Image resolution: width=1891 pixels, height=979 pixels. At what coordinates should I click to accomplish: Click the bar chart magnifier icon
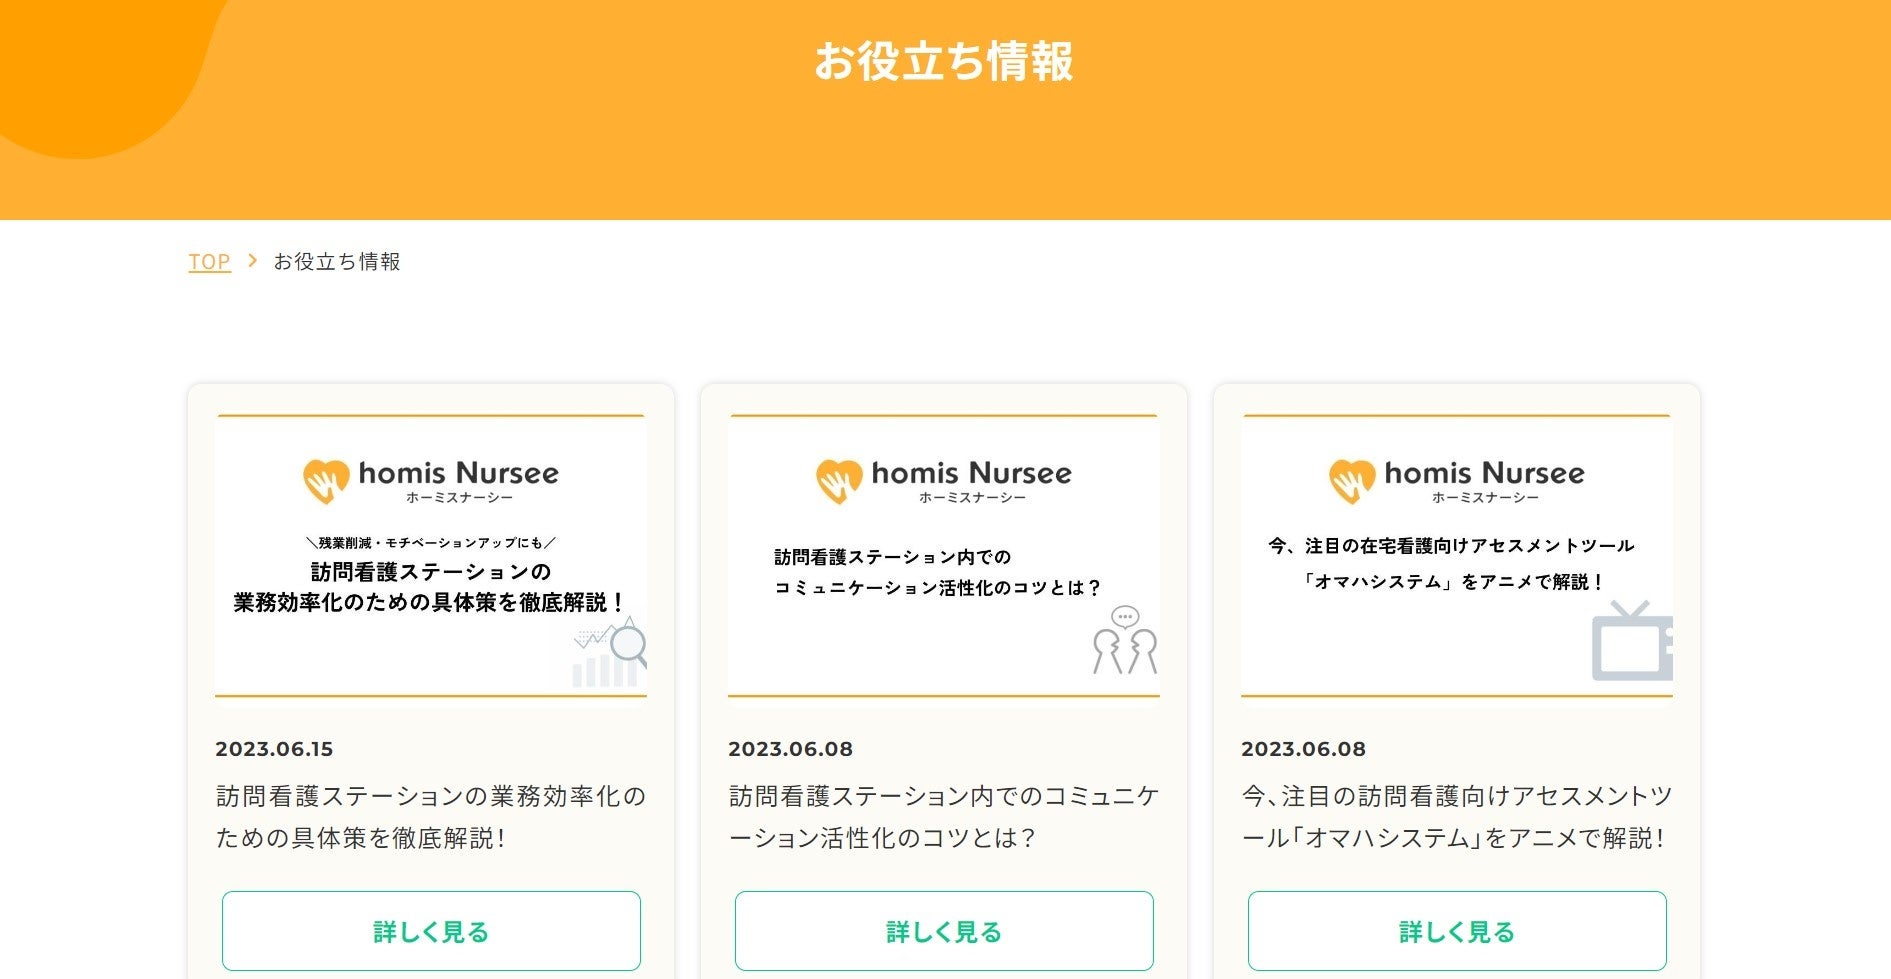610,653
